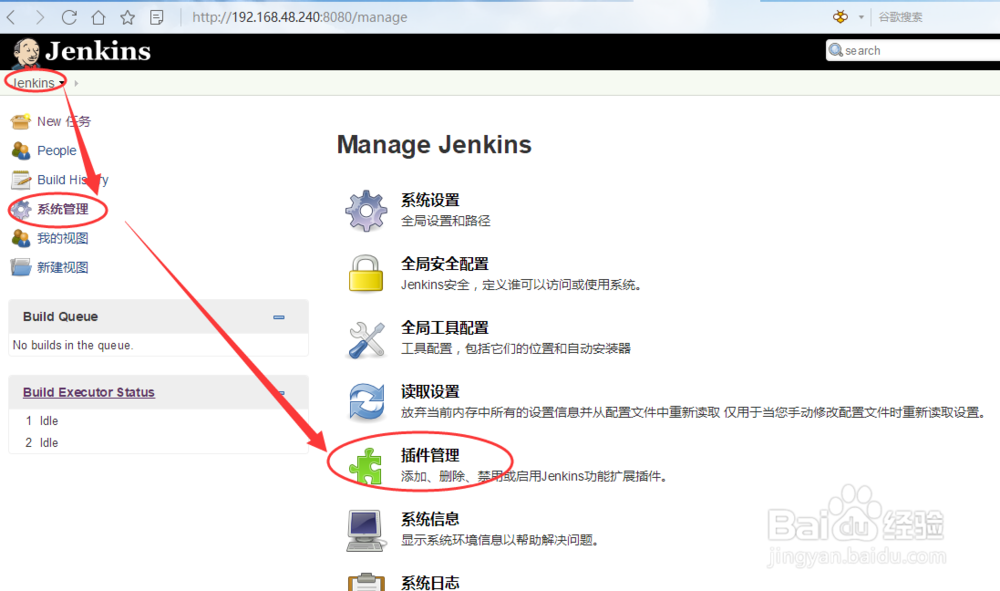Click the browser forward arrow
Screen dimensions: 1000x591
(40, 17)
